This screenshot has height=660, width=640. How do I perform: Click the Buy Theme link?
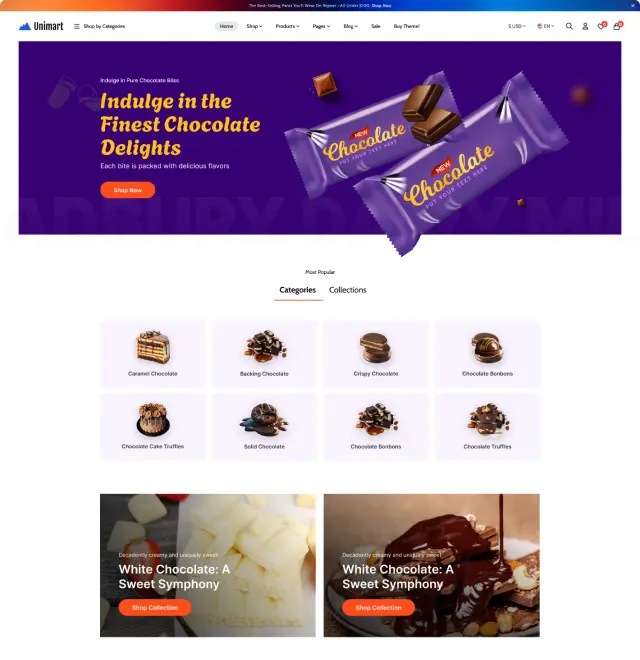point(407,26)
